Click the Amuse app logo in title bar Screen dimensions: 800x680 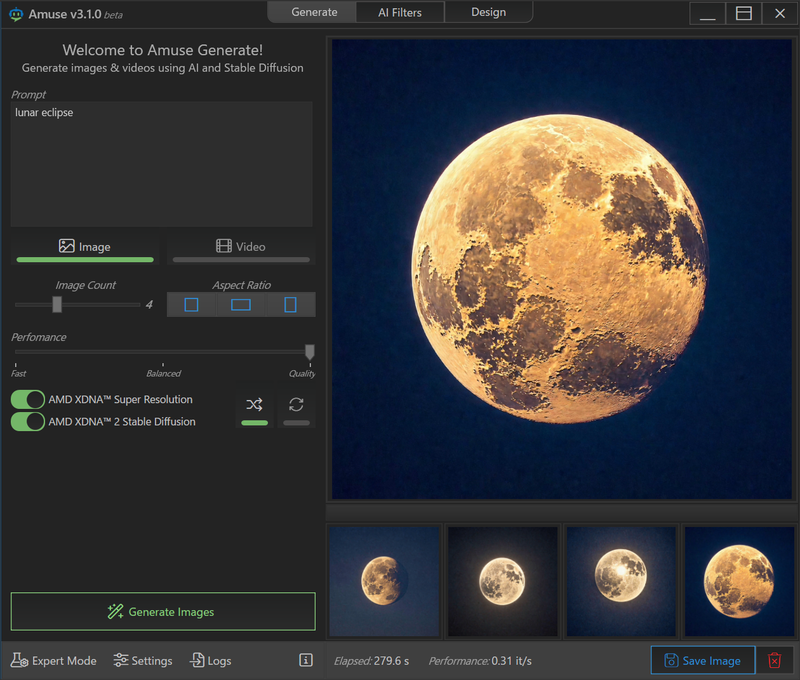[16, 14]
